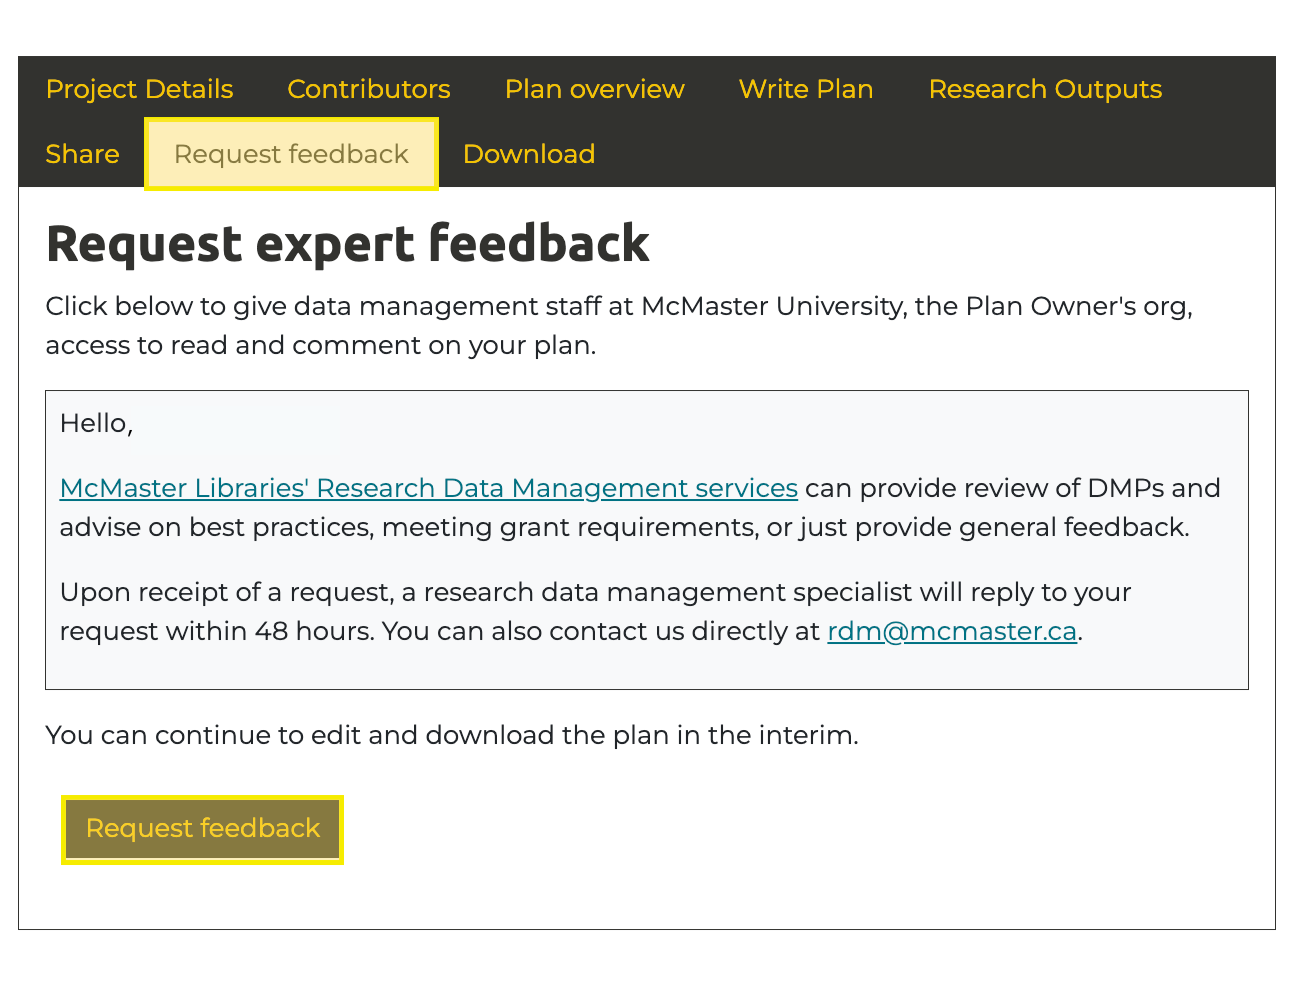Click the Request feedback button below the message
Image resolution: width=1296 pixels, height=984 pixels.
pos(203,829)
